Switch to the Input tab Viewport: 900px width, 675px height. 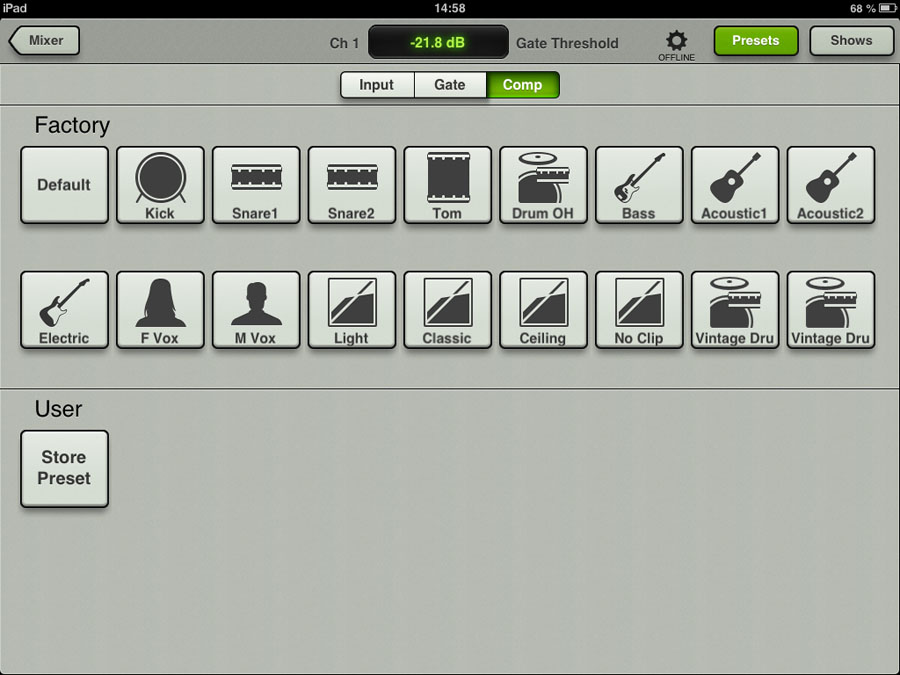(x=377, y=85)
